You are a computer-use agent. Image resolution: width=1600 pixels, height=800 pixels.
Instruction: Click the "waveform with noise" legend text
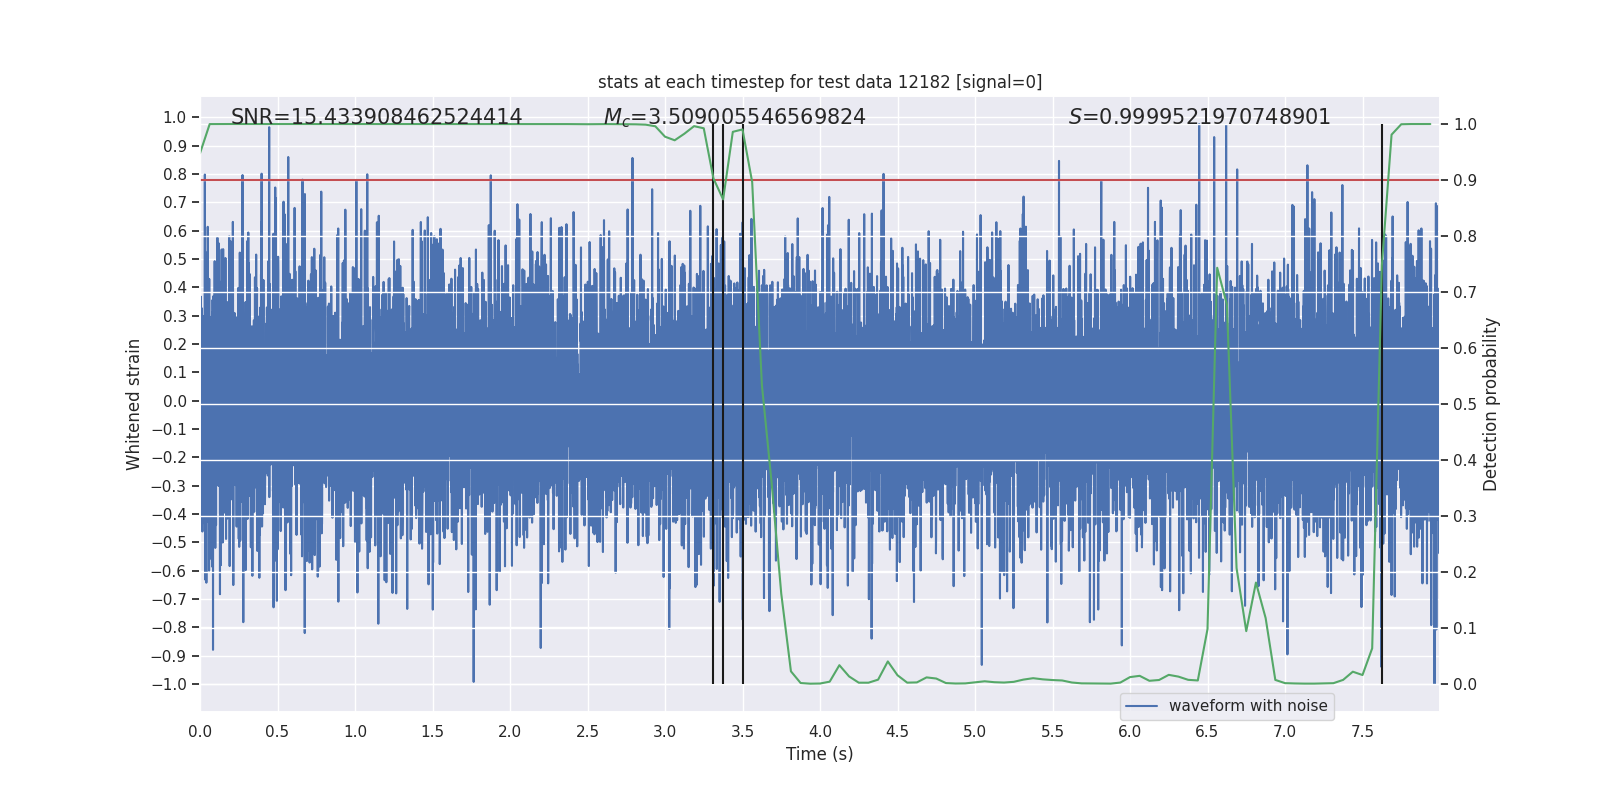click(1248, 706)
